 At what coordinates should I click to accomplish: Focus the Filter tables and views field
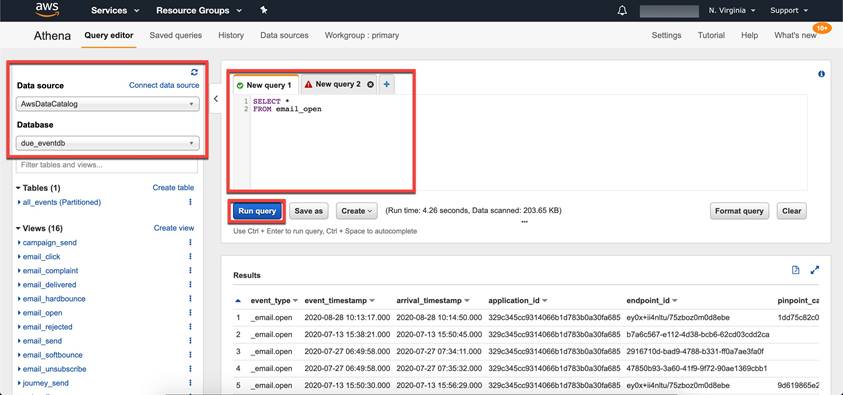click(107, 165)
